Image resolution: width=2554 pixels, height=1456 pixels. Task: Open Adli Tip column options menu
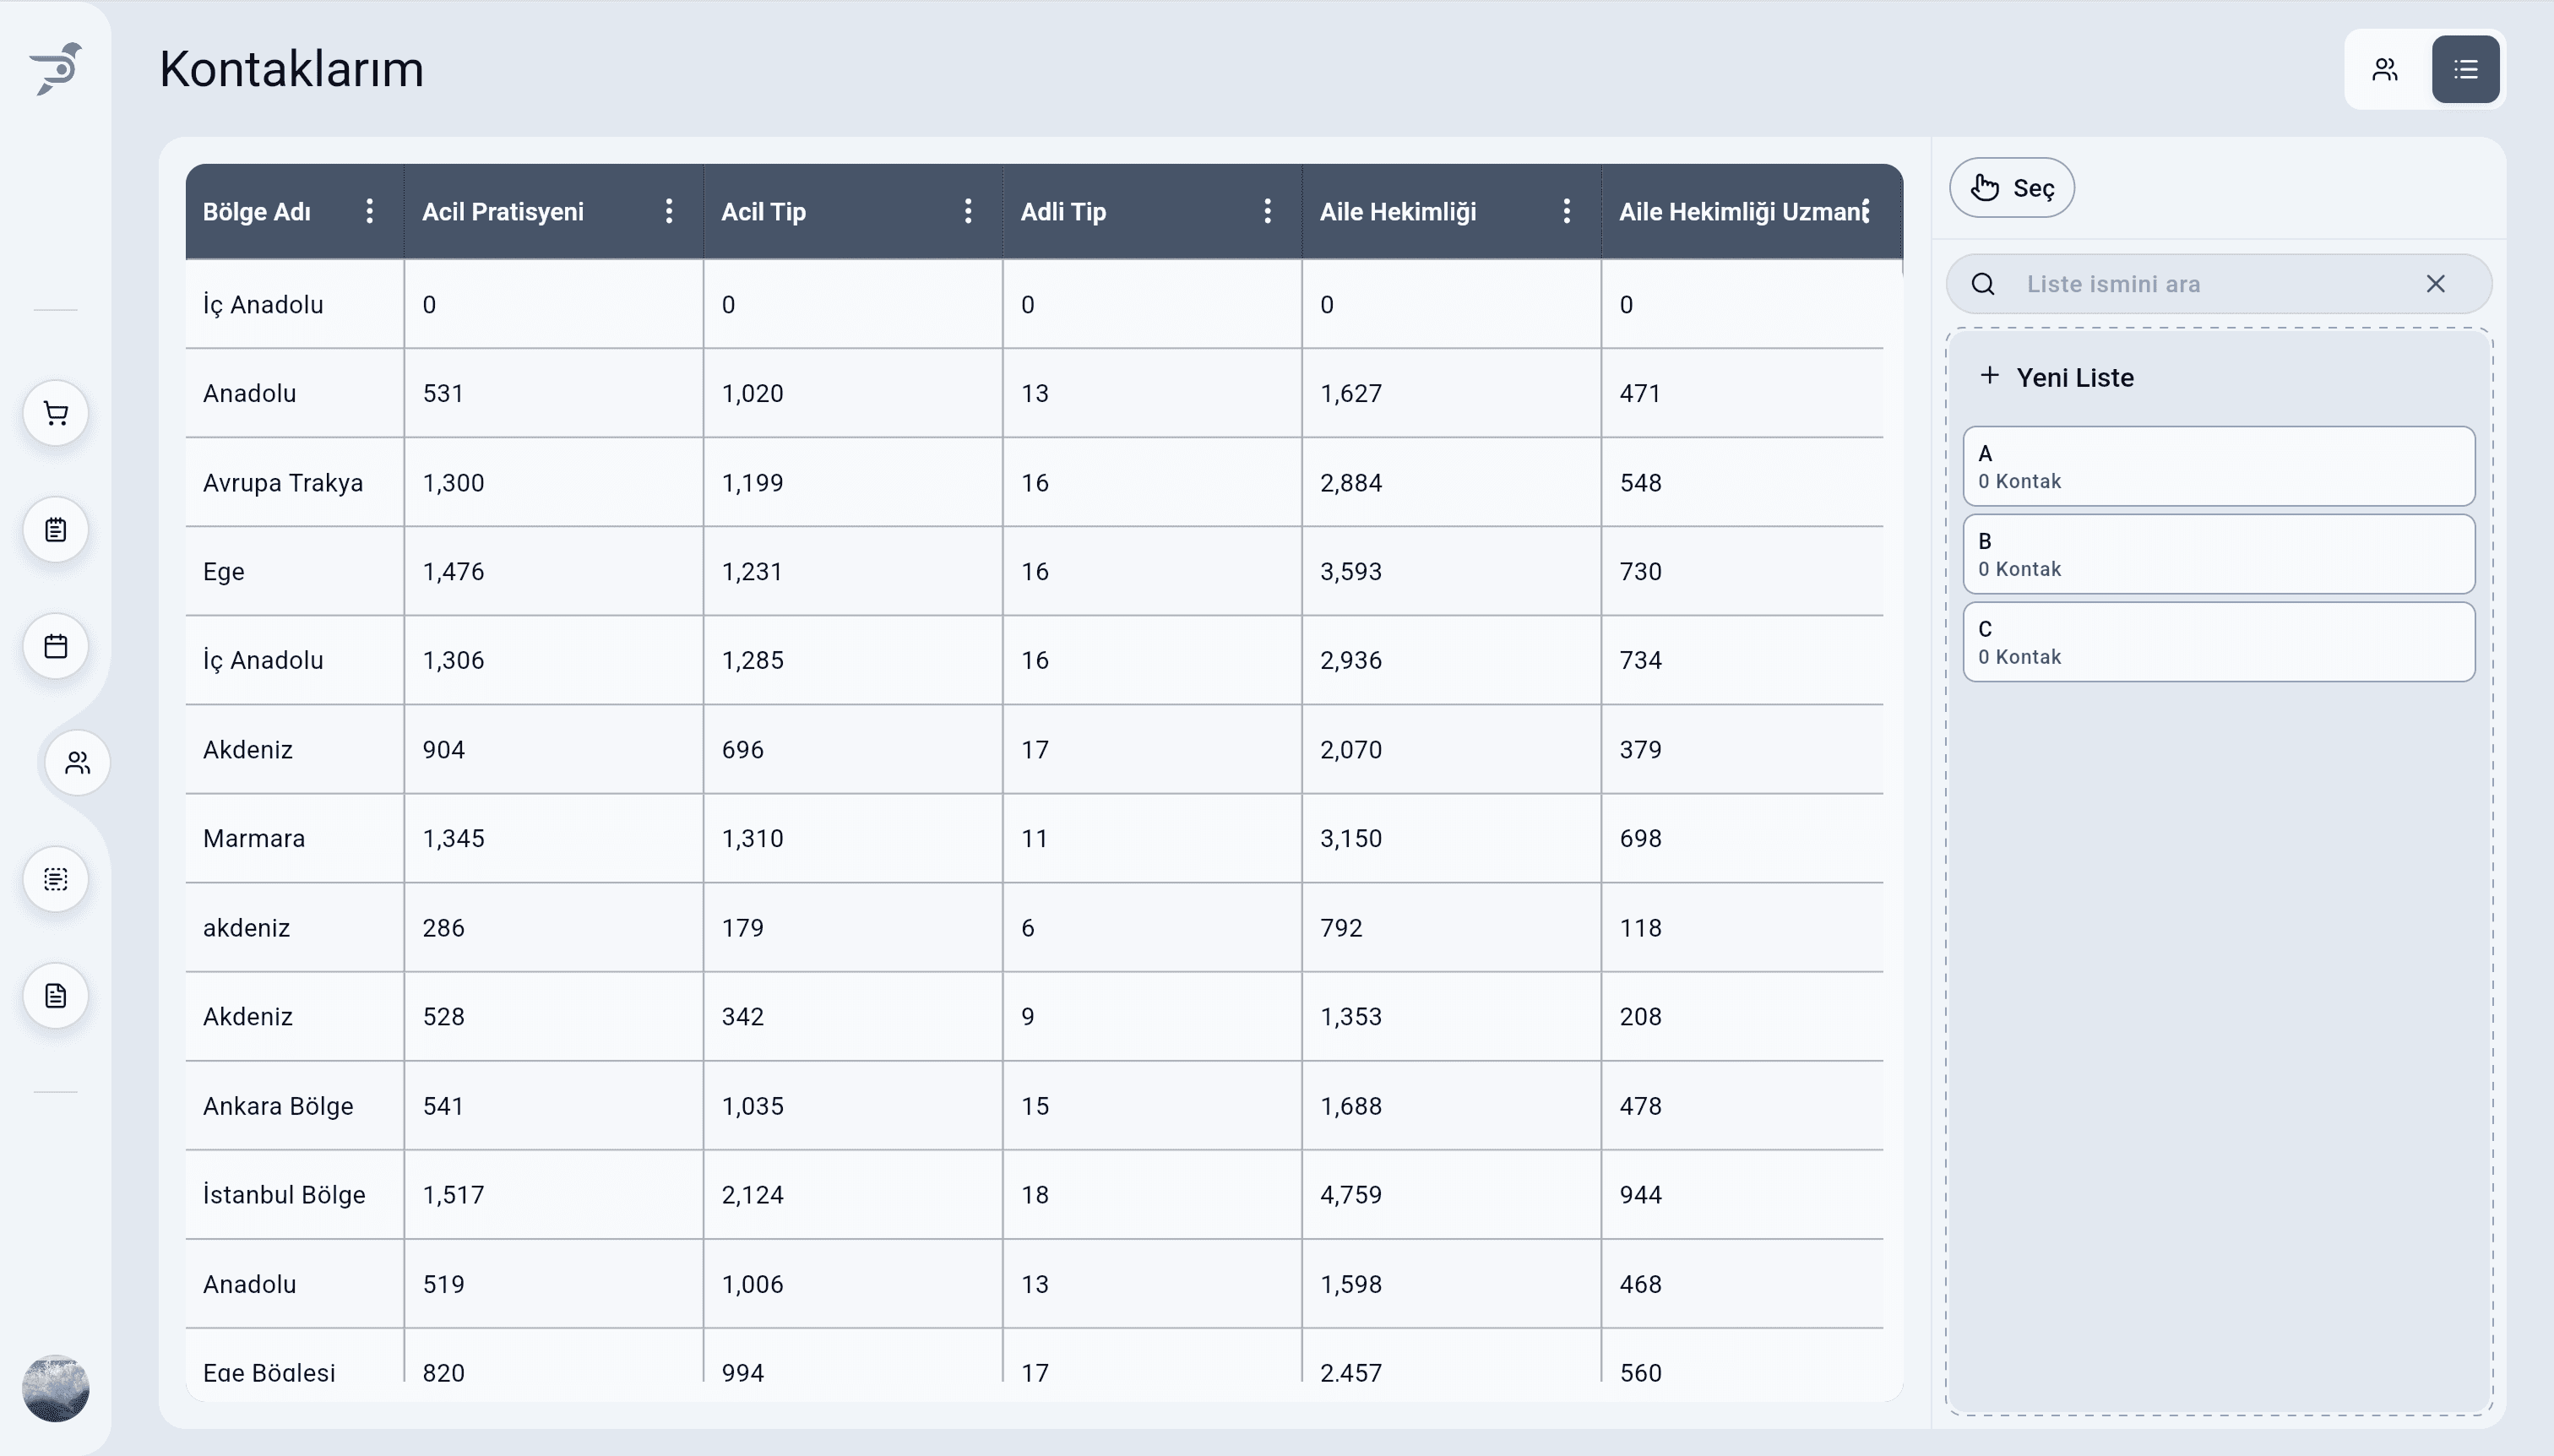point(1267,211)
